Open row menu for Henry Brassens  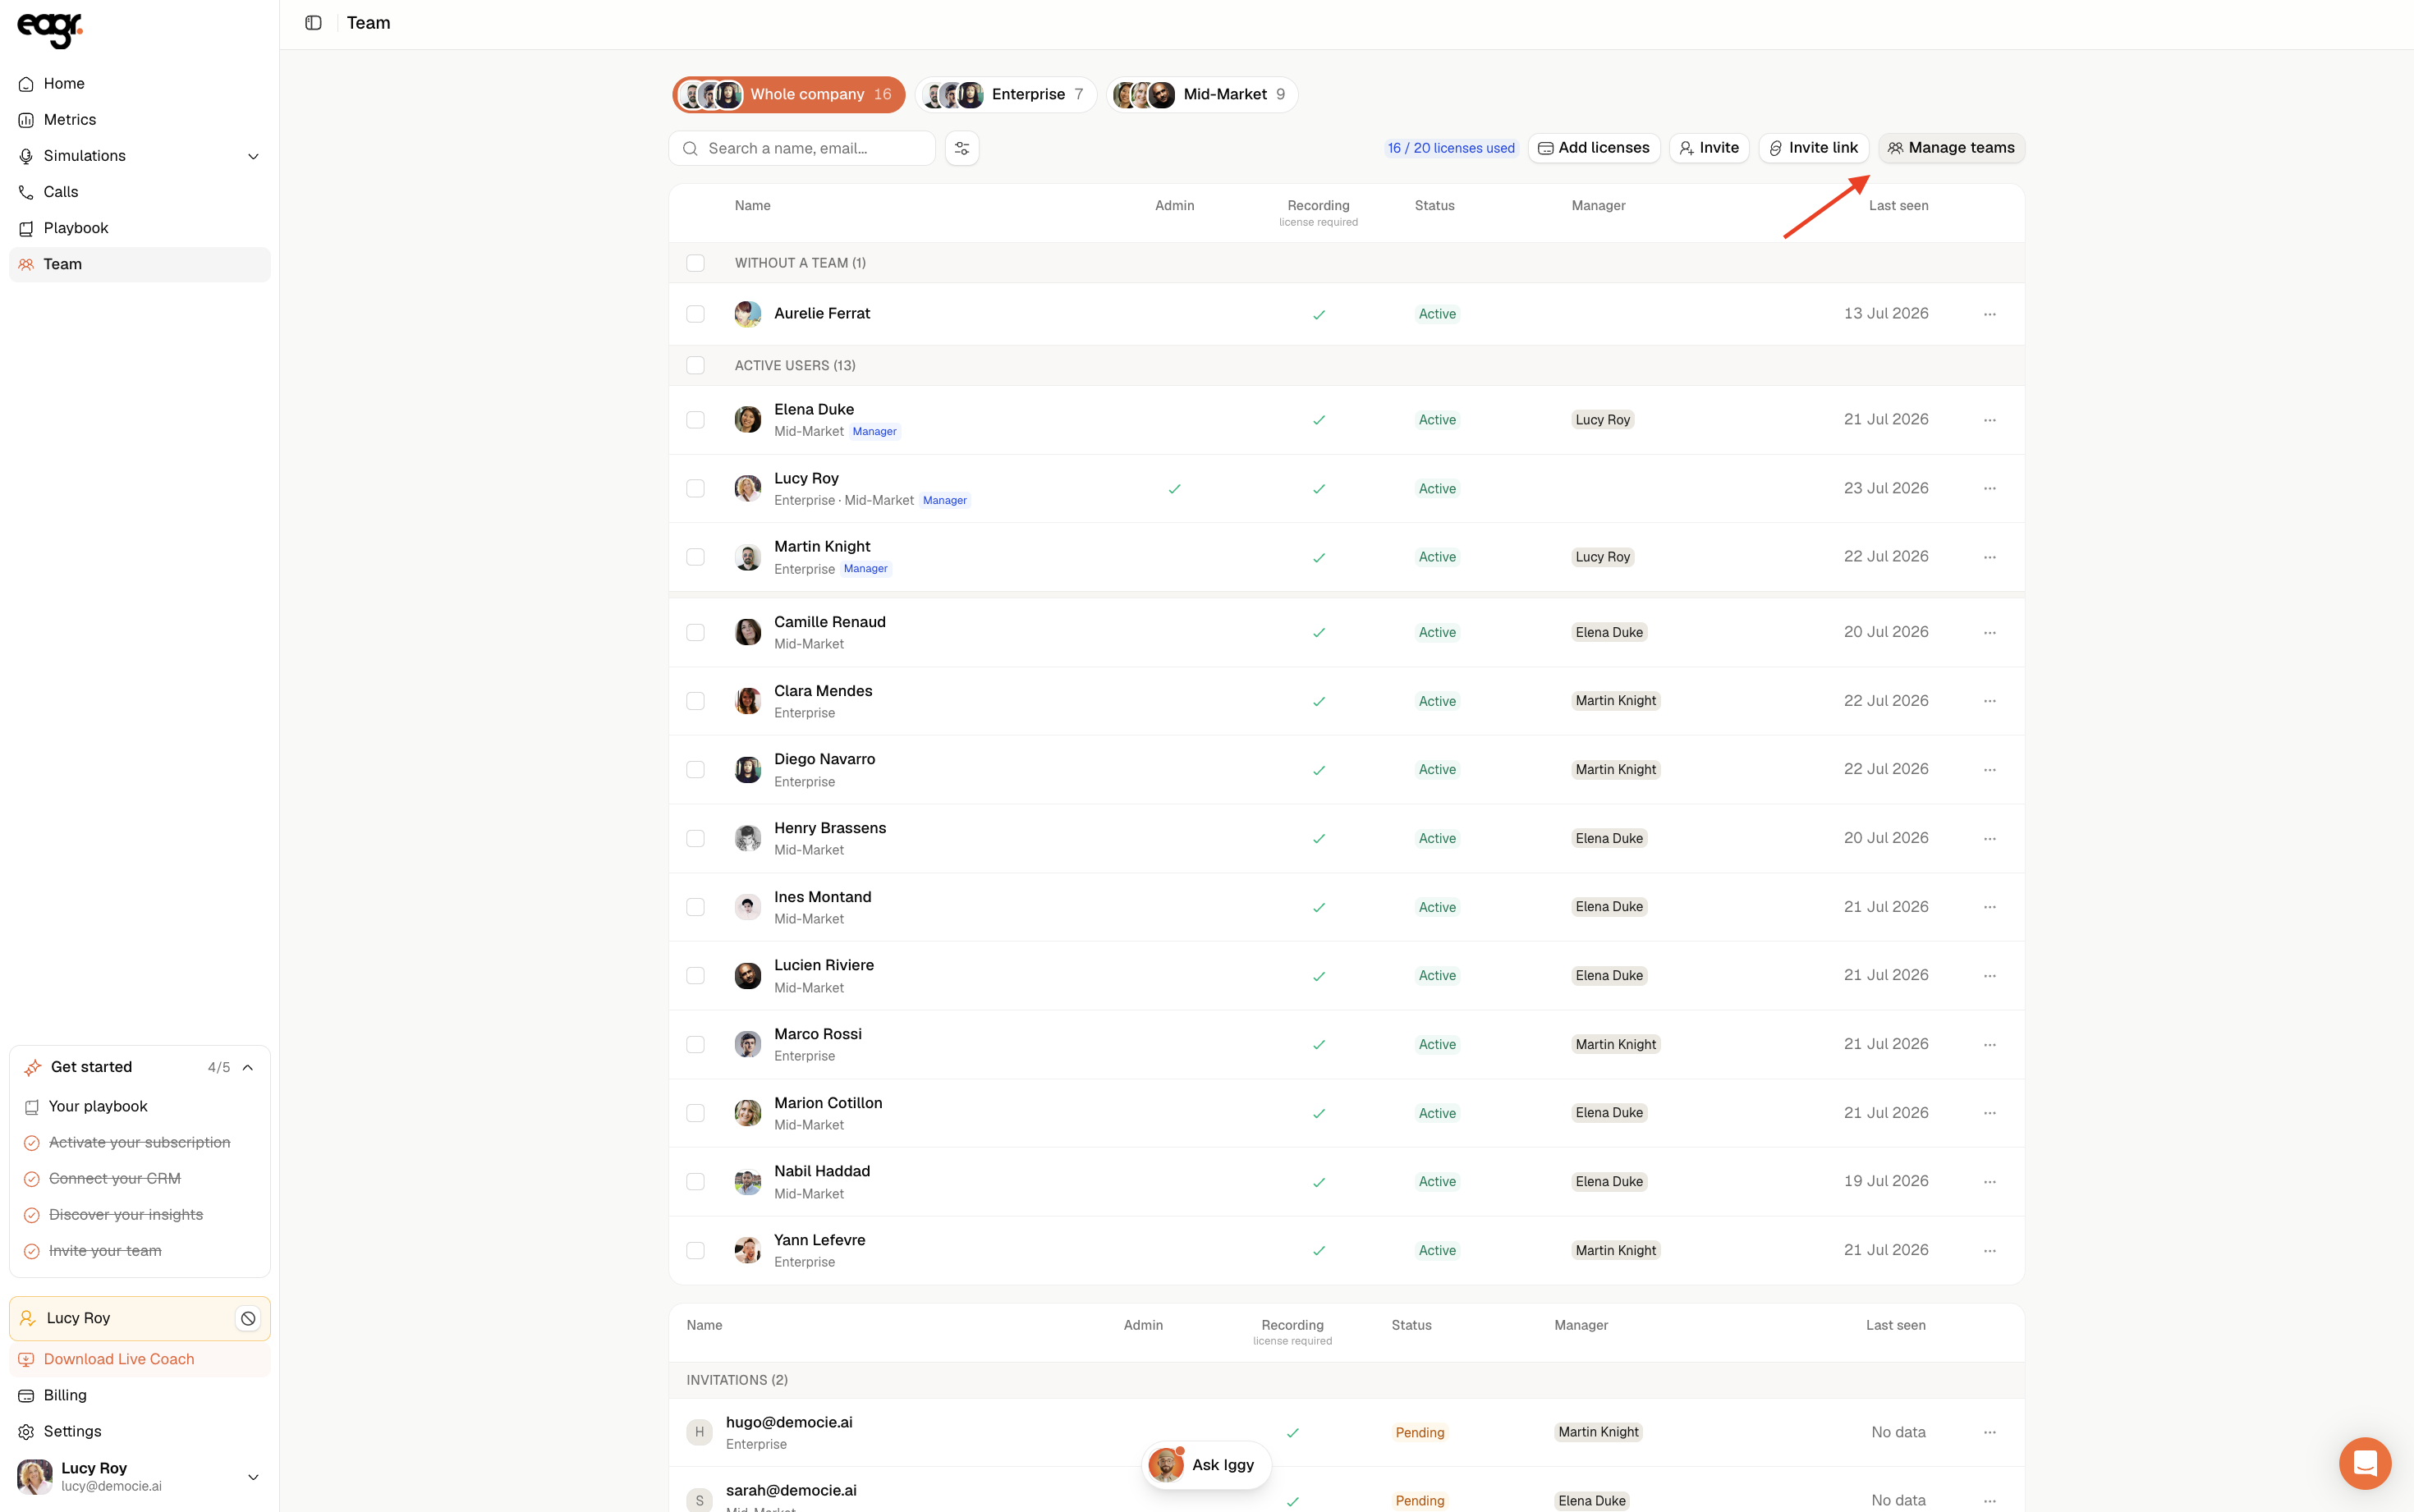(1989, 839)
